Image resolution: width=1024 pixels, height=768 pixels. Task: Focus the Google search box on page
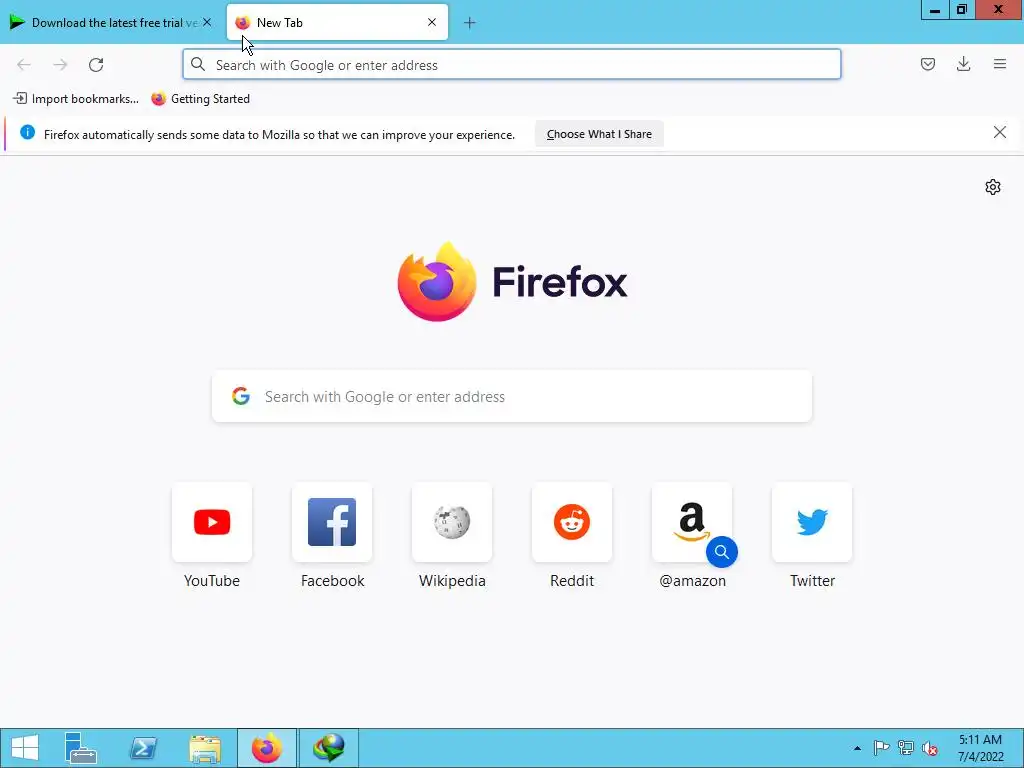(x=511, y=396)
